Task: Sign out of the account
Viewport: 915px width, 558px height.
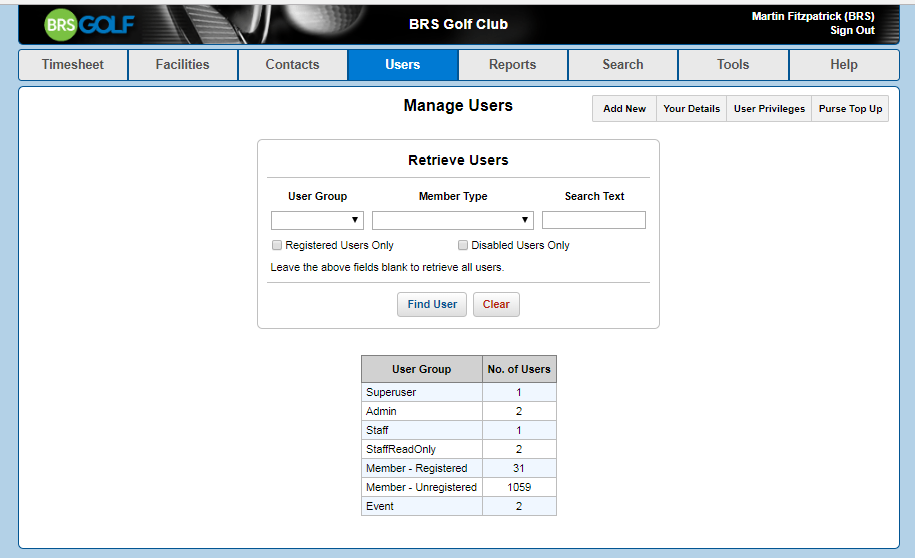Action: coord(852,30)
